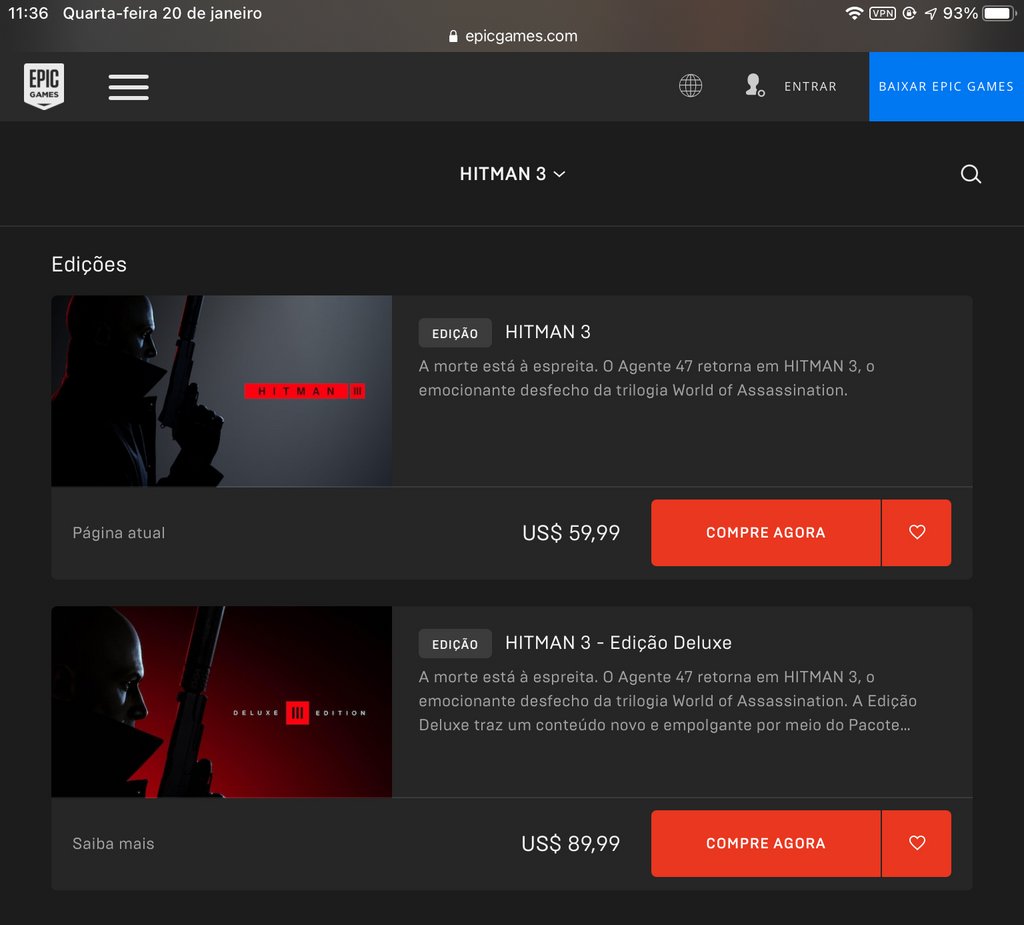
Task: Click COMPRE AGORA for US$ 59,99 edition
Action: pos(765,532)
